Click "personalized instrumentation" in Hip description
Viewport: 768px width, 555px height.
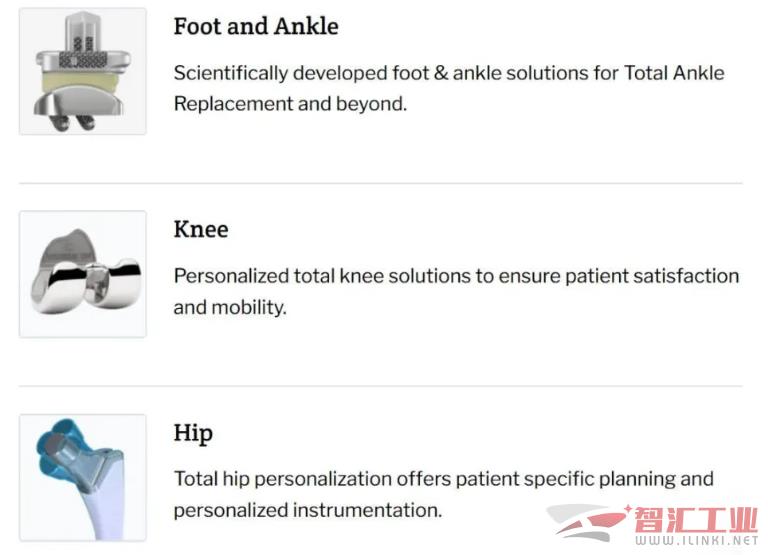[308, 510]
